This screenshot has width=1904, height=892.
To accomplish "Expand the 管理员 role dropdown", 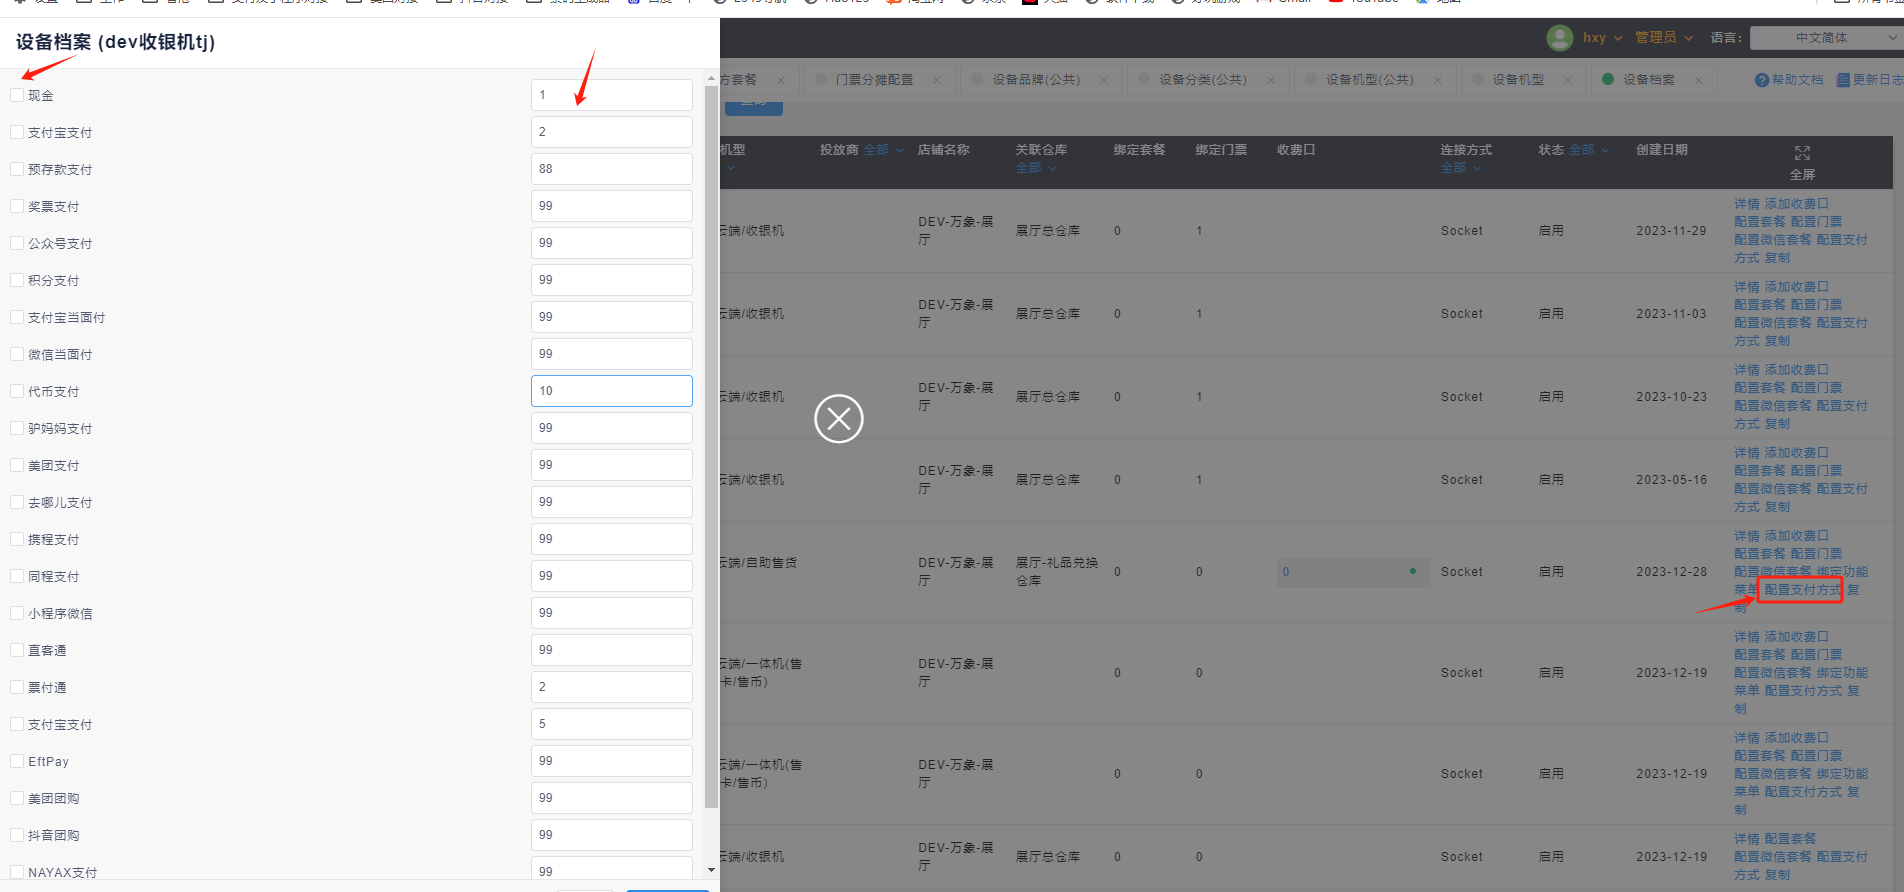I will 1664,38.
